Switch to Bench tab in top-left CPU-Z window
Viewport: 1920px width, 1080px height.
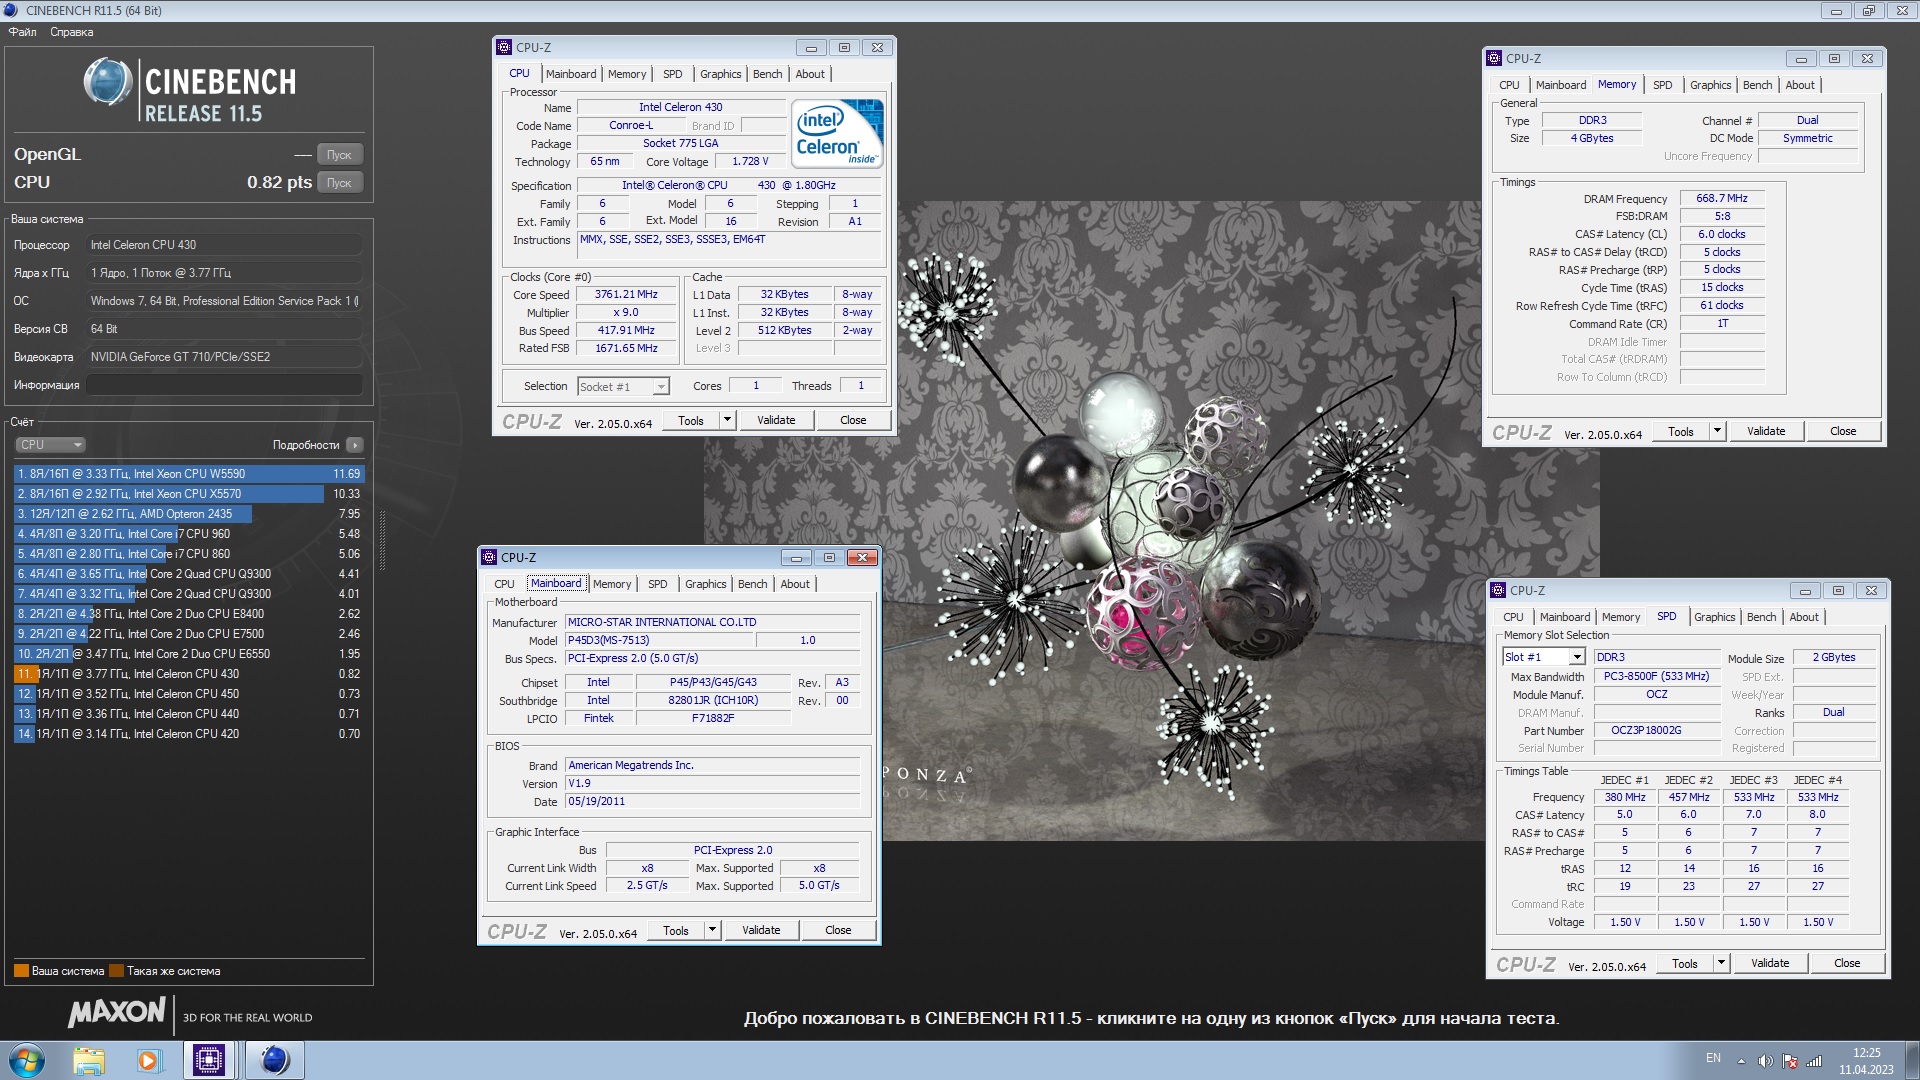click(x=767, y=74)
